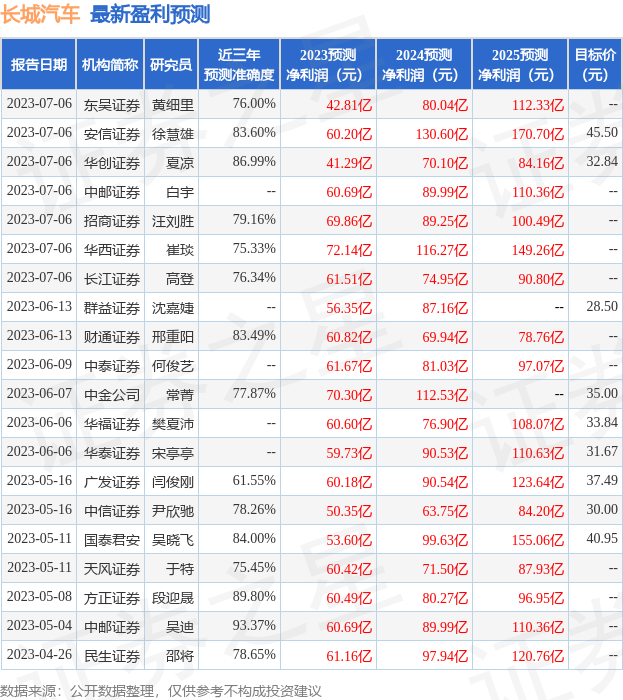
Task: Click target price 35.00
Action: [x=602, y=393]
